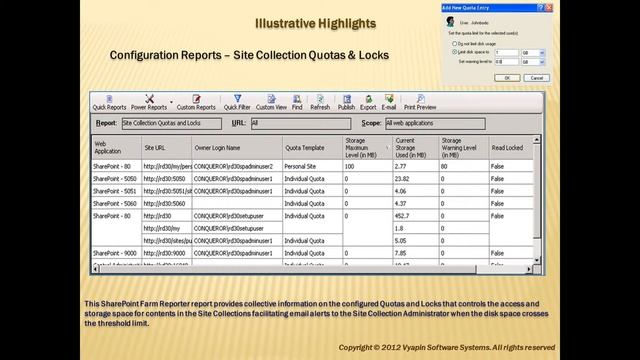Open the disk space limit unit dropdown

(x=542, y=53)
